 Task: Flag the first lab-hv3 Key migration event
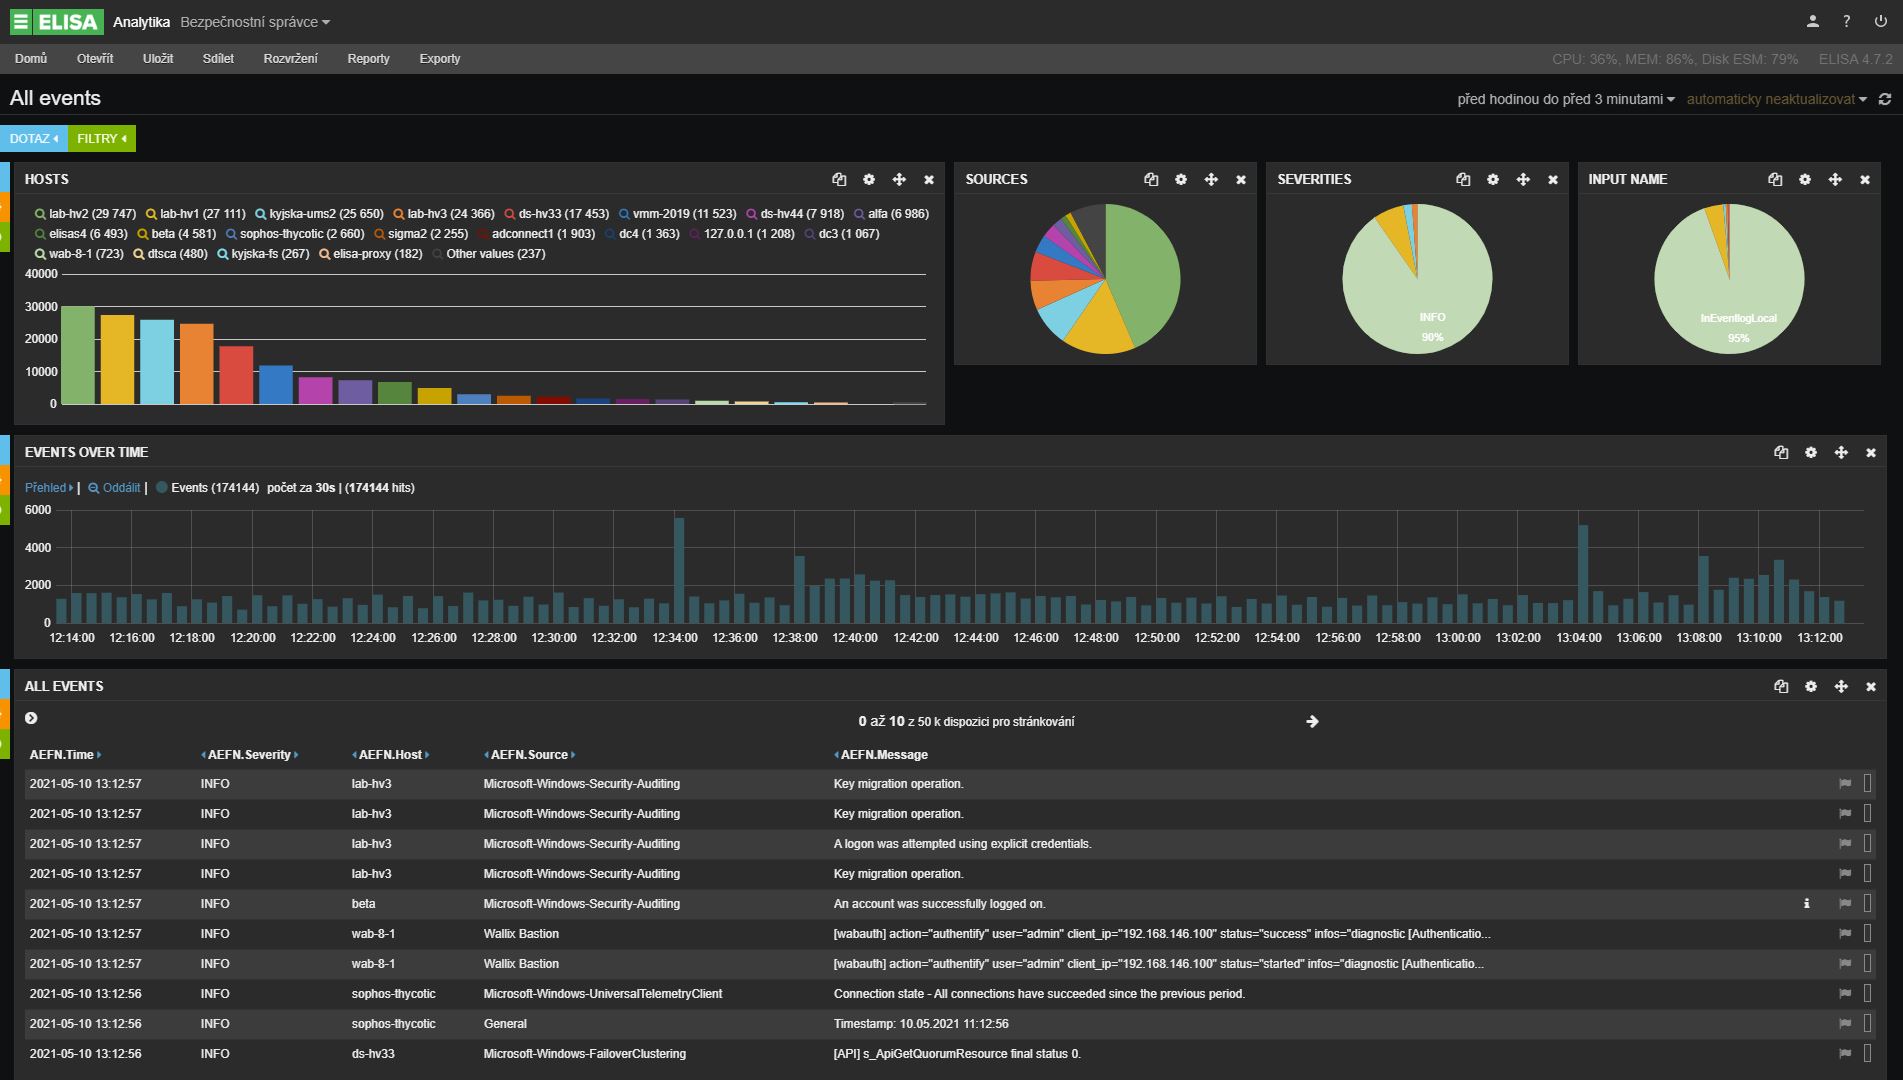point(1845,783)
